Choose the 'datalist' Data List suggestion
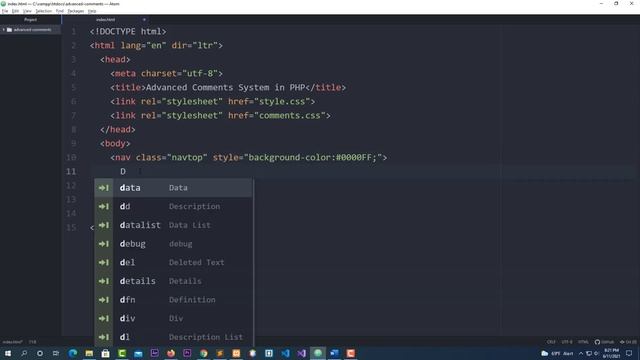The image size is (640, 360). click(173, 225)
